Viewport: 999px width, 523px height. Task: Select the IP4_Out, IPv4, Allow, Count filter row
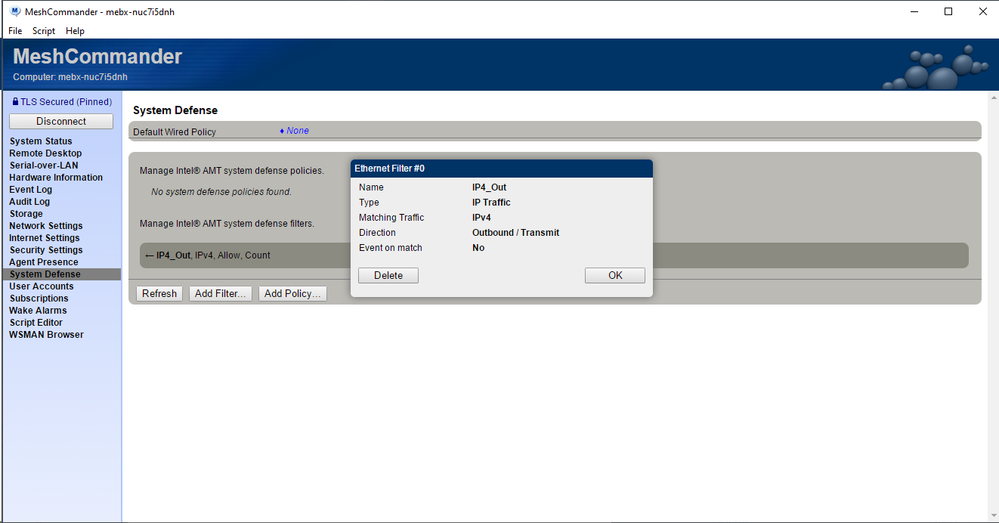click(554, 255)
